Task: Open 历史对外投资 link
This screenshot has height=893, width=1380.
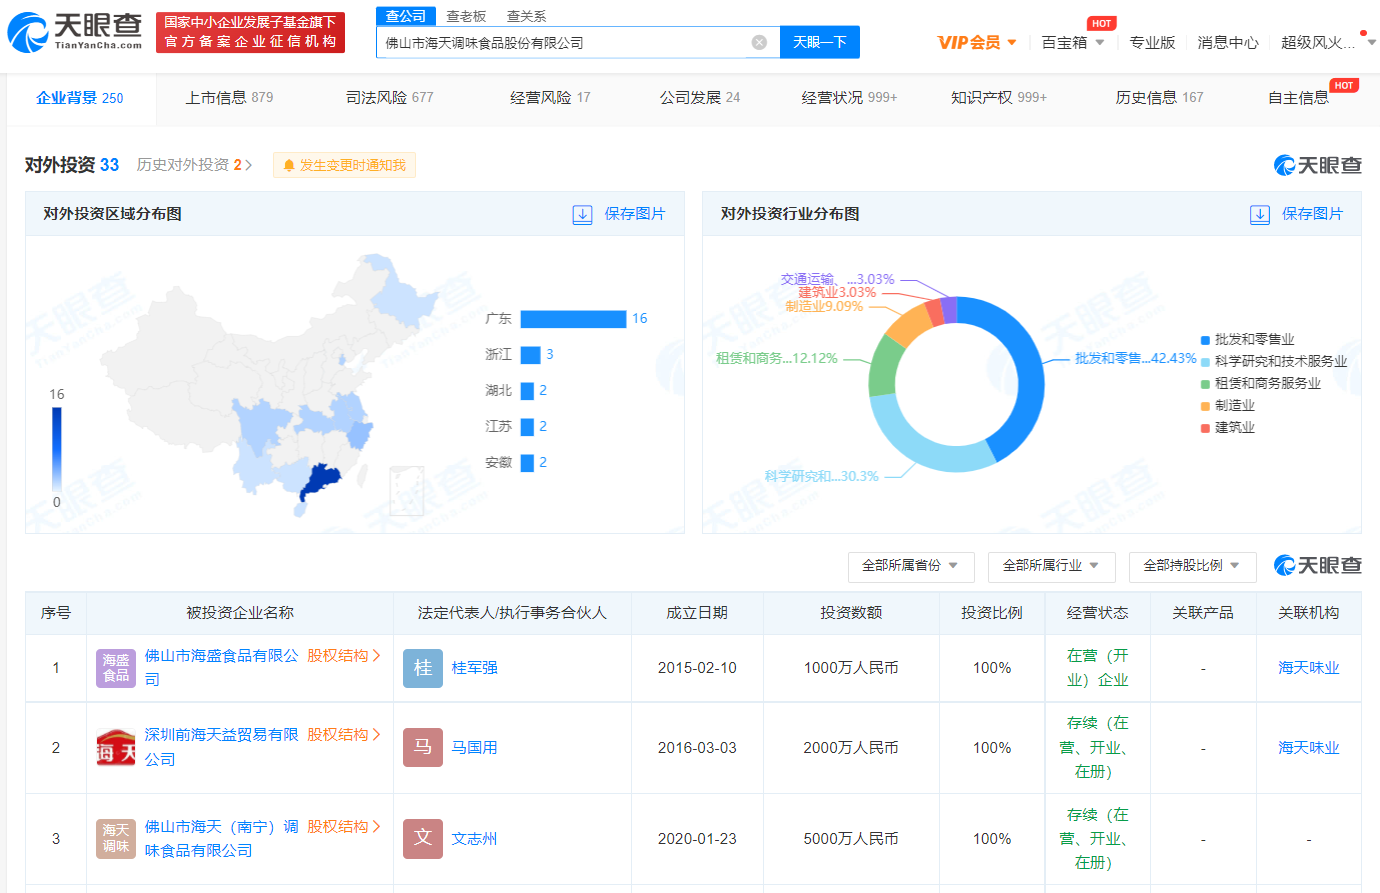Action: tap(194, 165)
